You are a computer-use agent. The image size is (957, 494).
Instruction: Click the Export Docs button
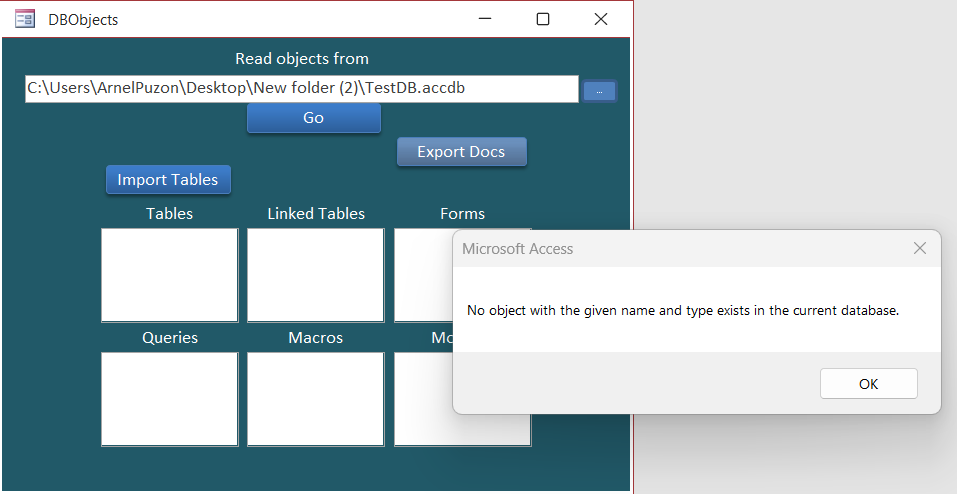tap(461, 152)
